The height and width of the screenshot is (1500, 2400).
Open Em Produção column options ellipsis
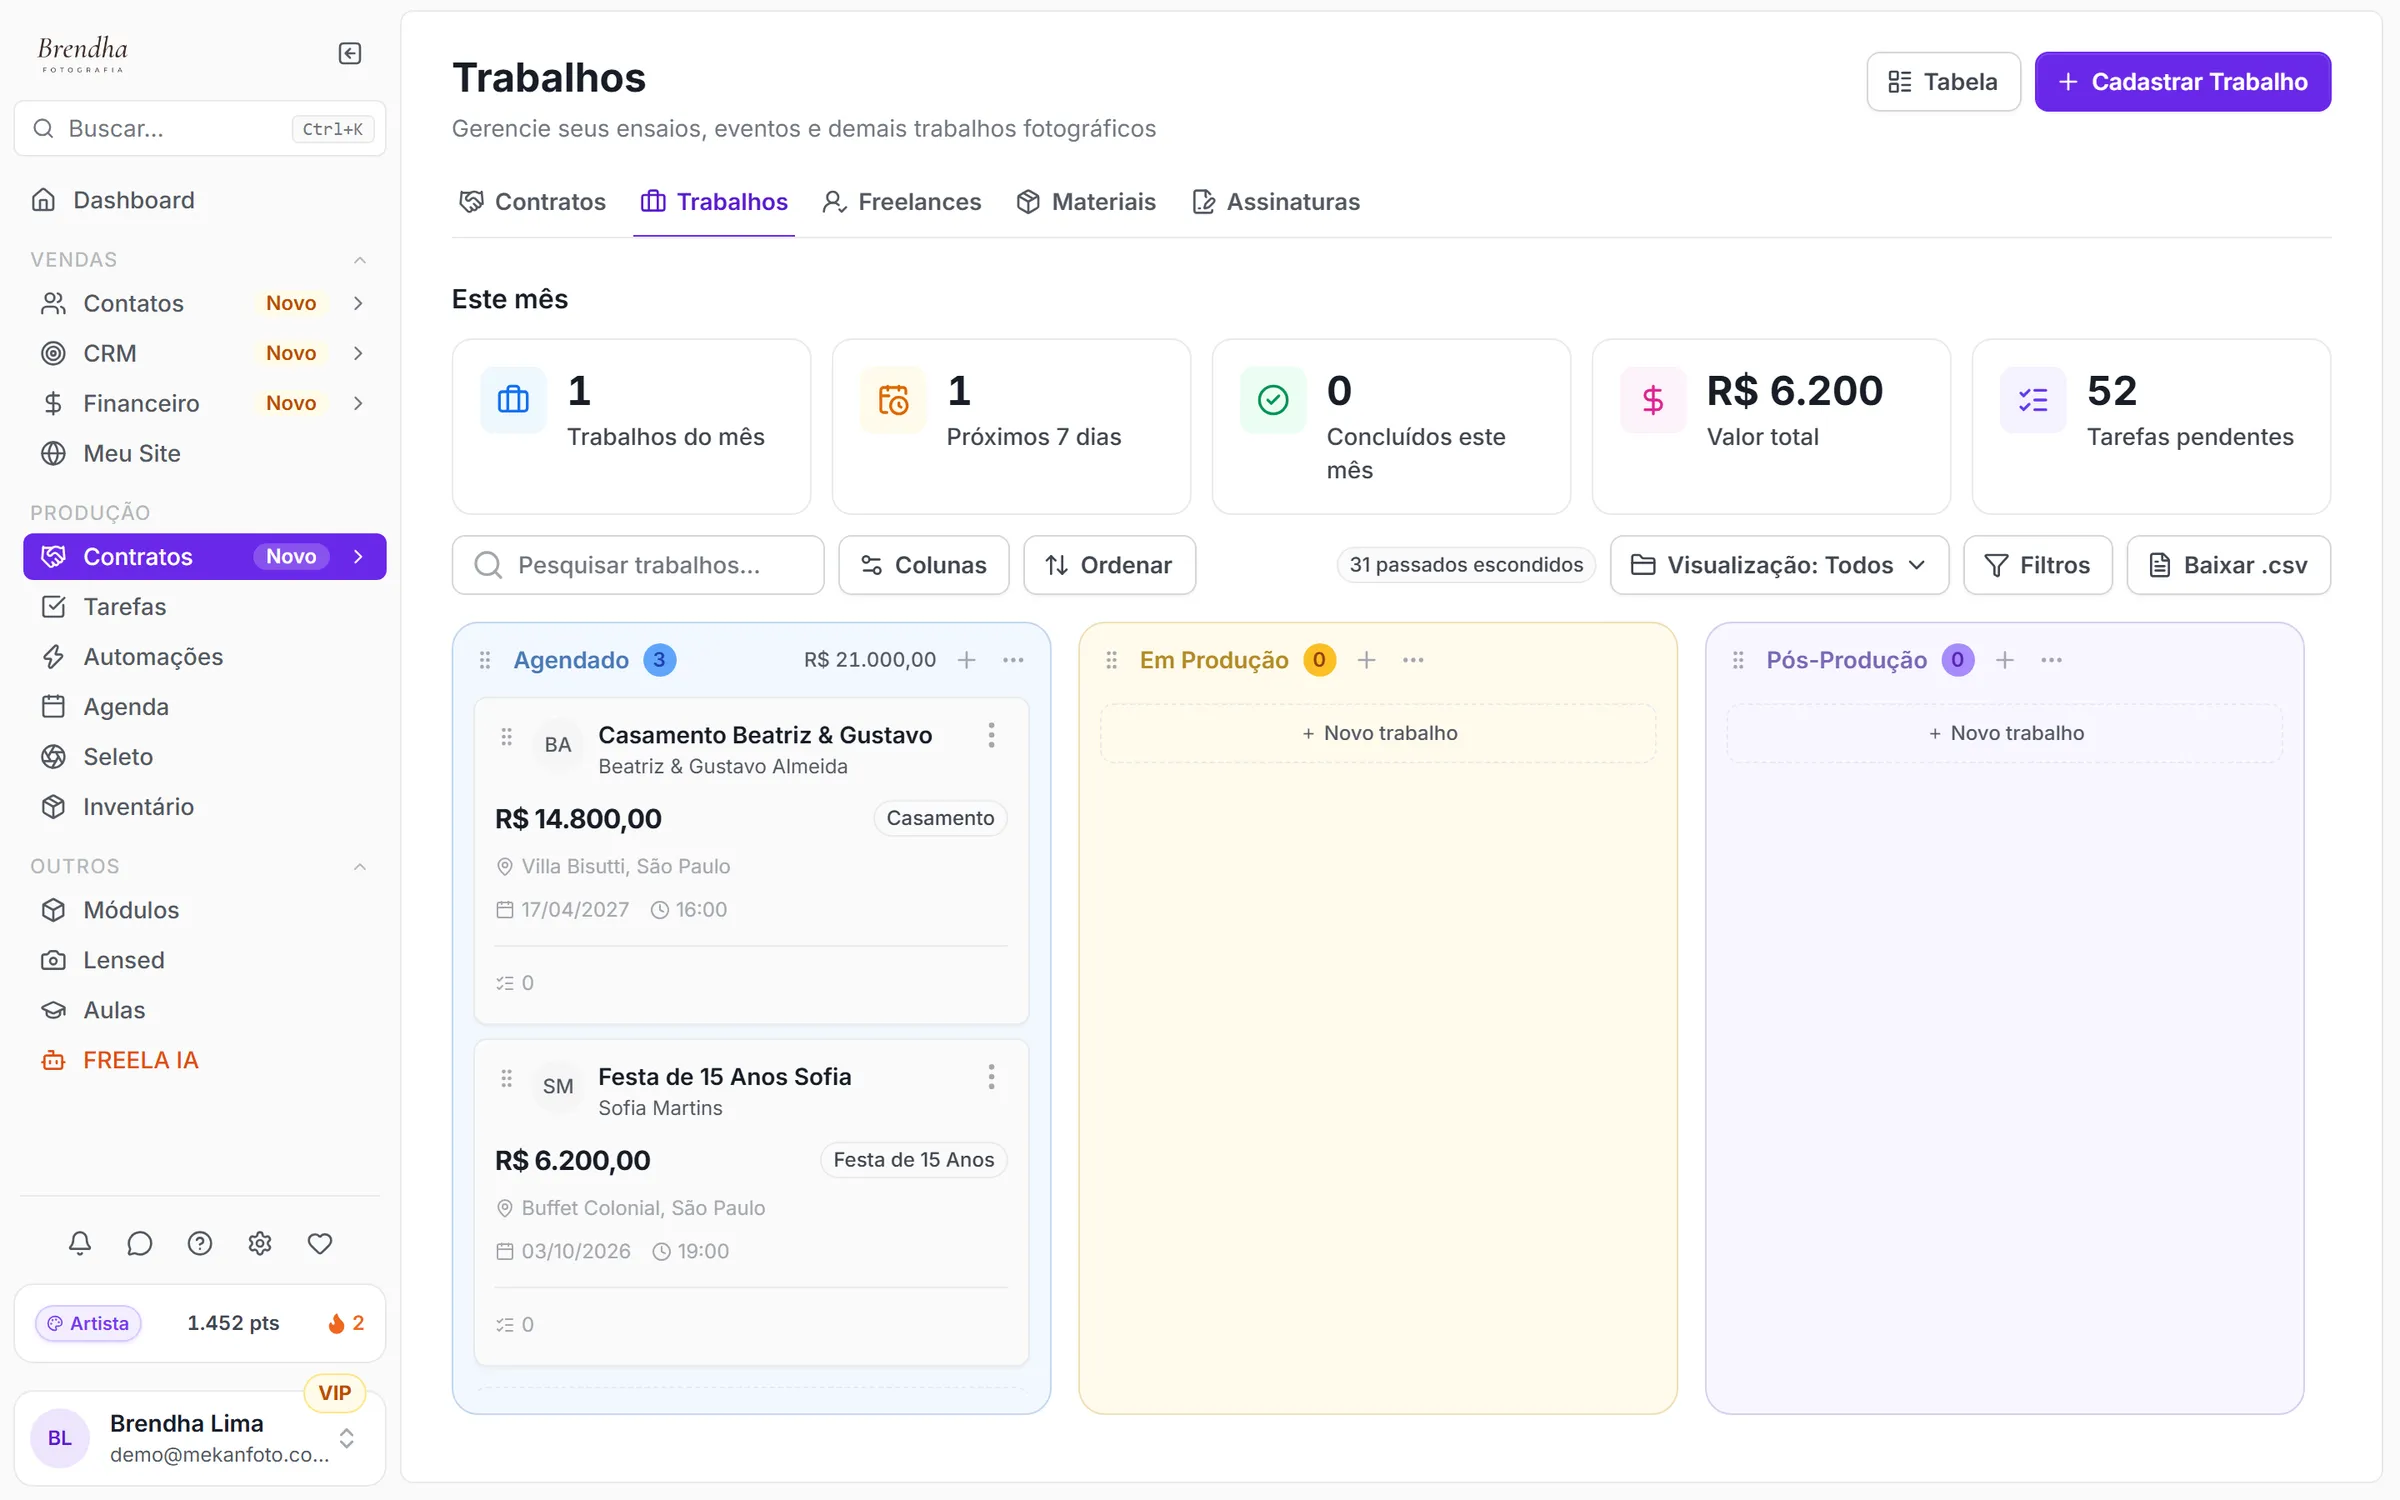coord(1413,660)
